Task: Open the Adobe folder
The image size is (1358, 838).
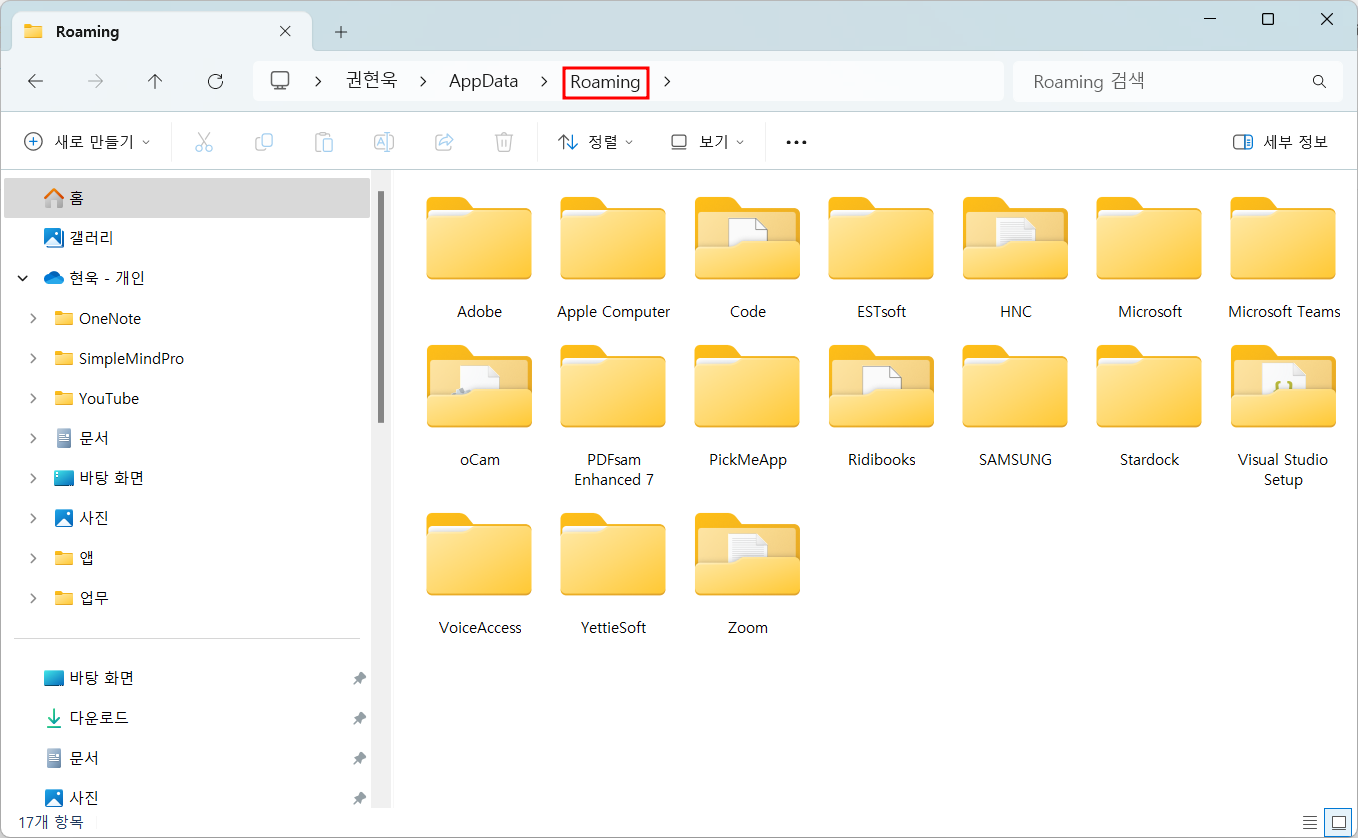Action: click(479, 259)
